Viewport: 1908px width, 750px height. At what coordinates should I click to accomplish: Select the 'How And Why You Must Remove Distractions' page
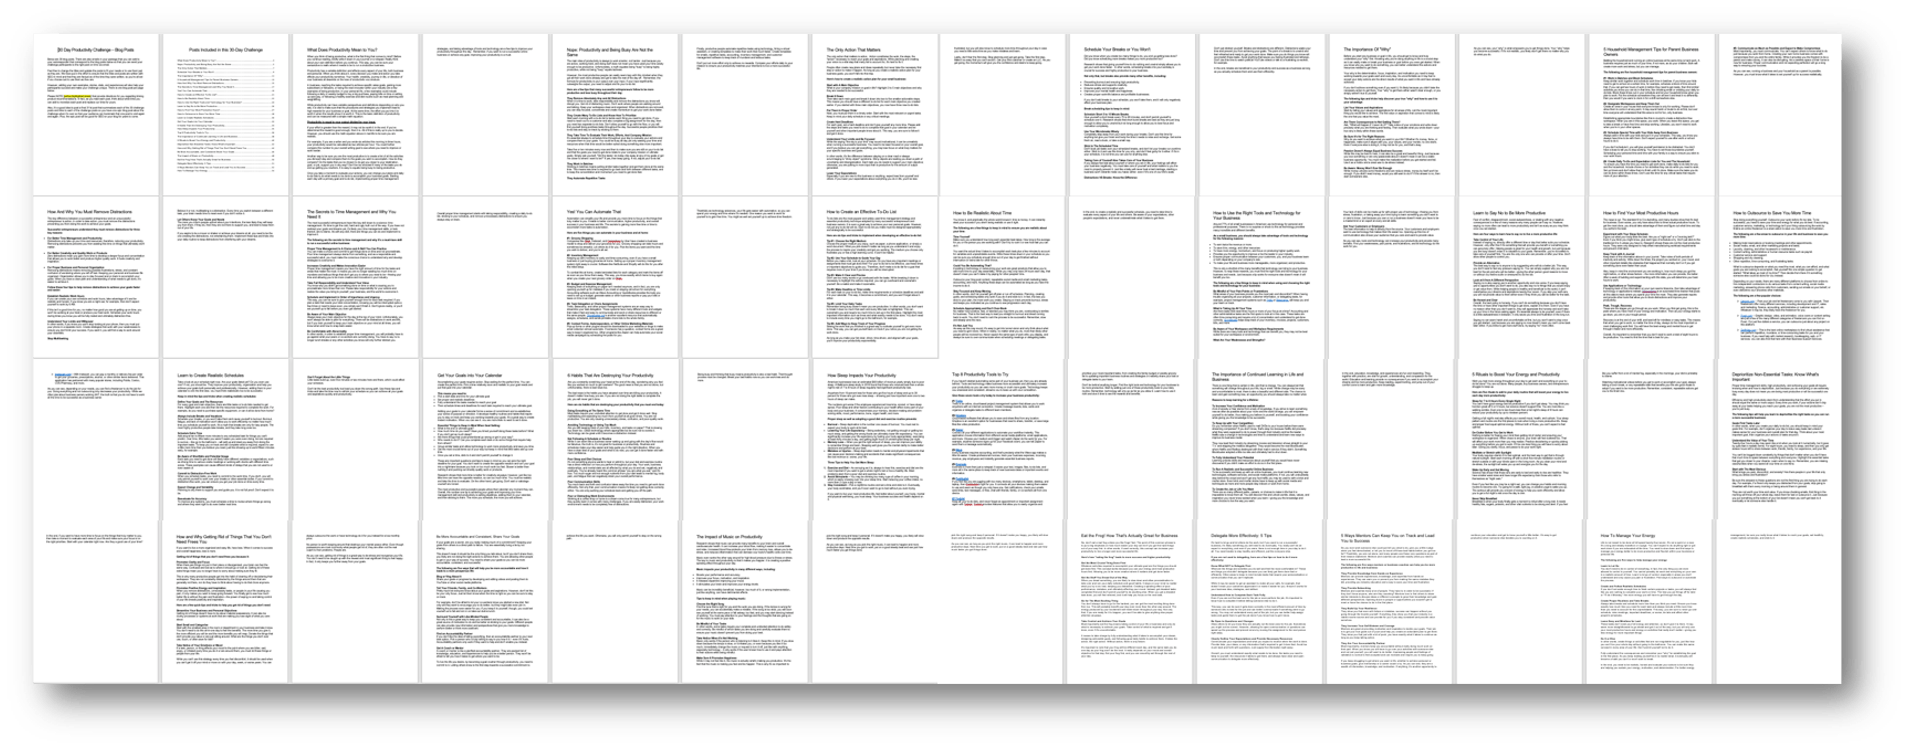[96, 277]
